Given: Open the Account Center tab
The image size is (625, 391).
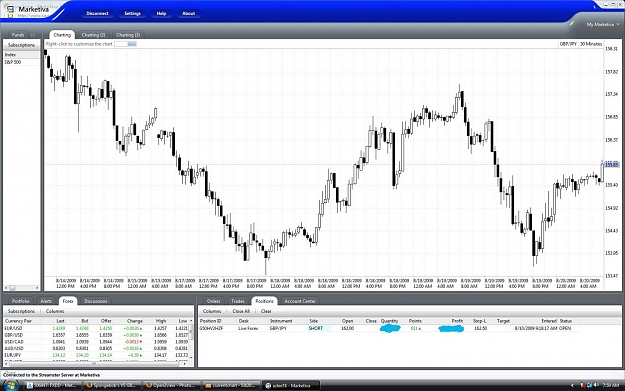Looking at the screenshot, I should (300, 301).
